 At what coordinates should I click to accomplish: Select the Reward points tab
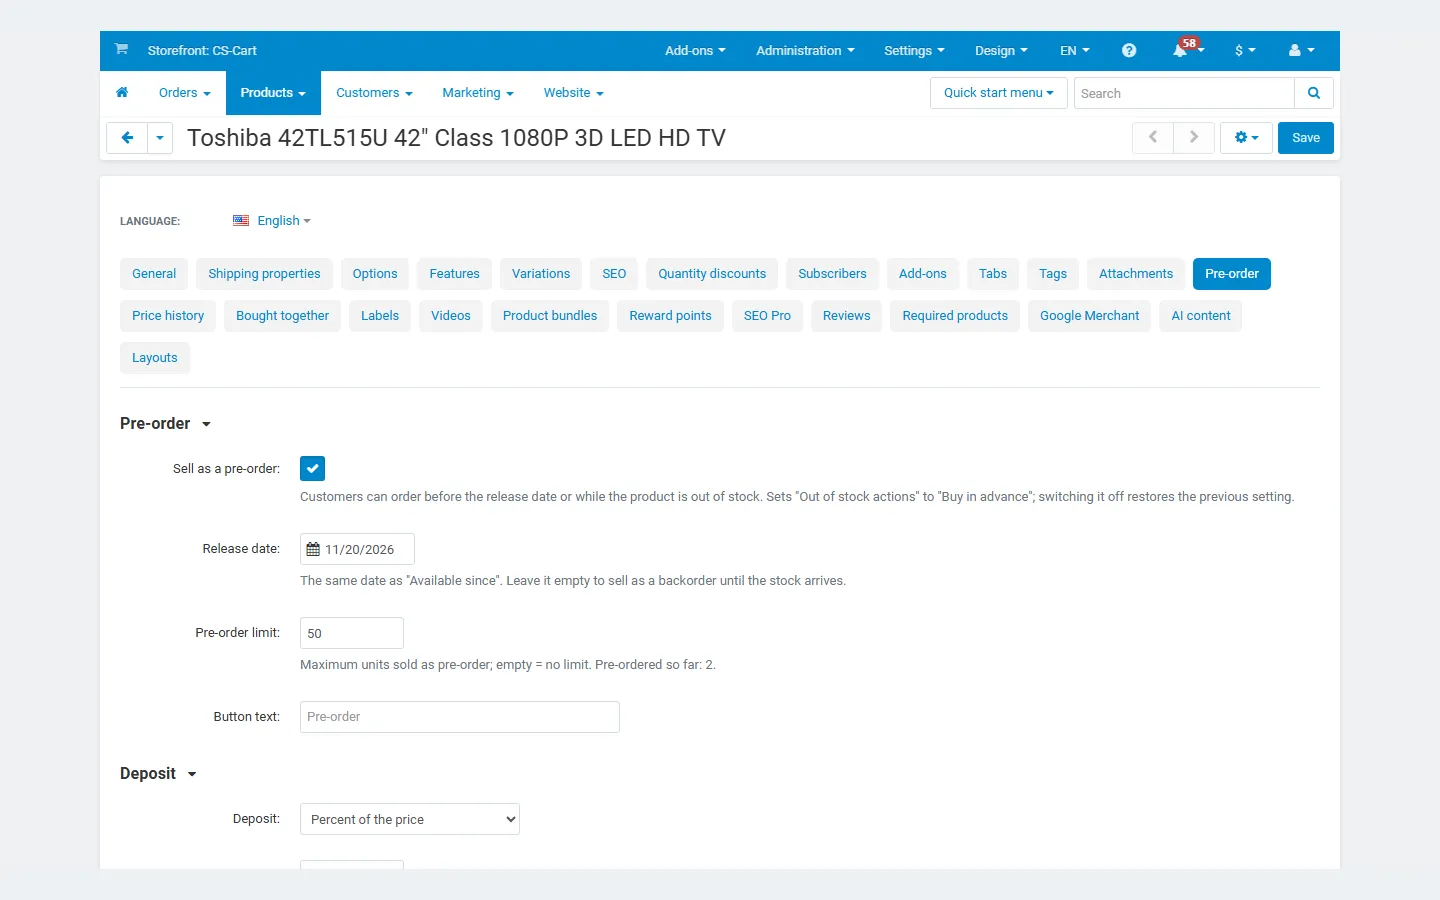670,316
